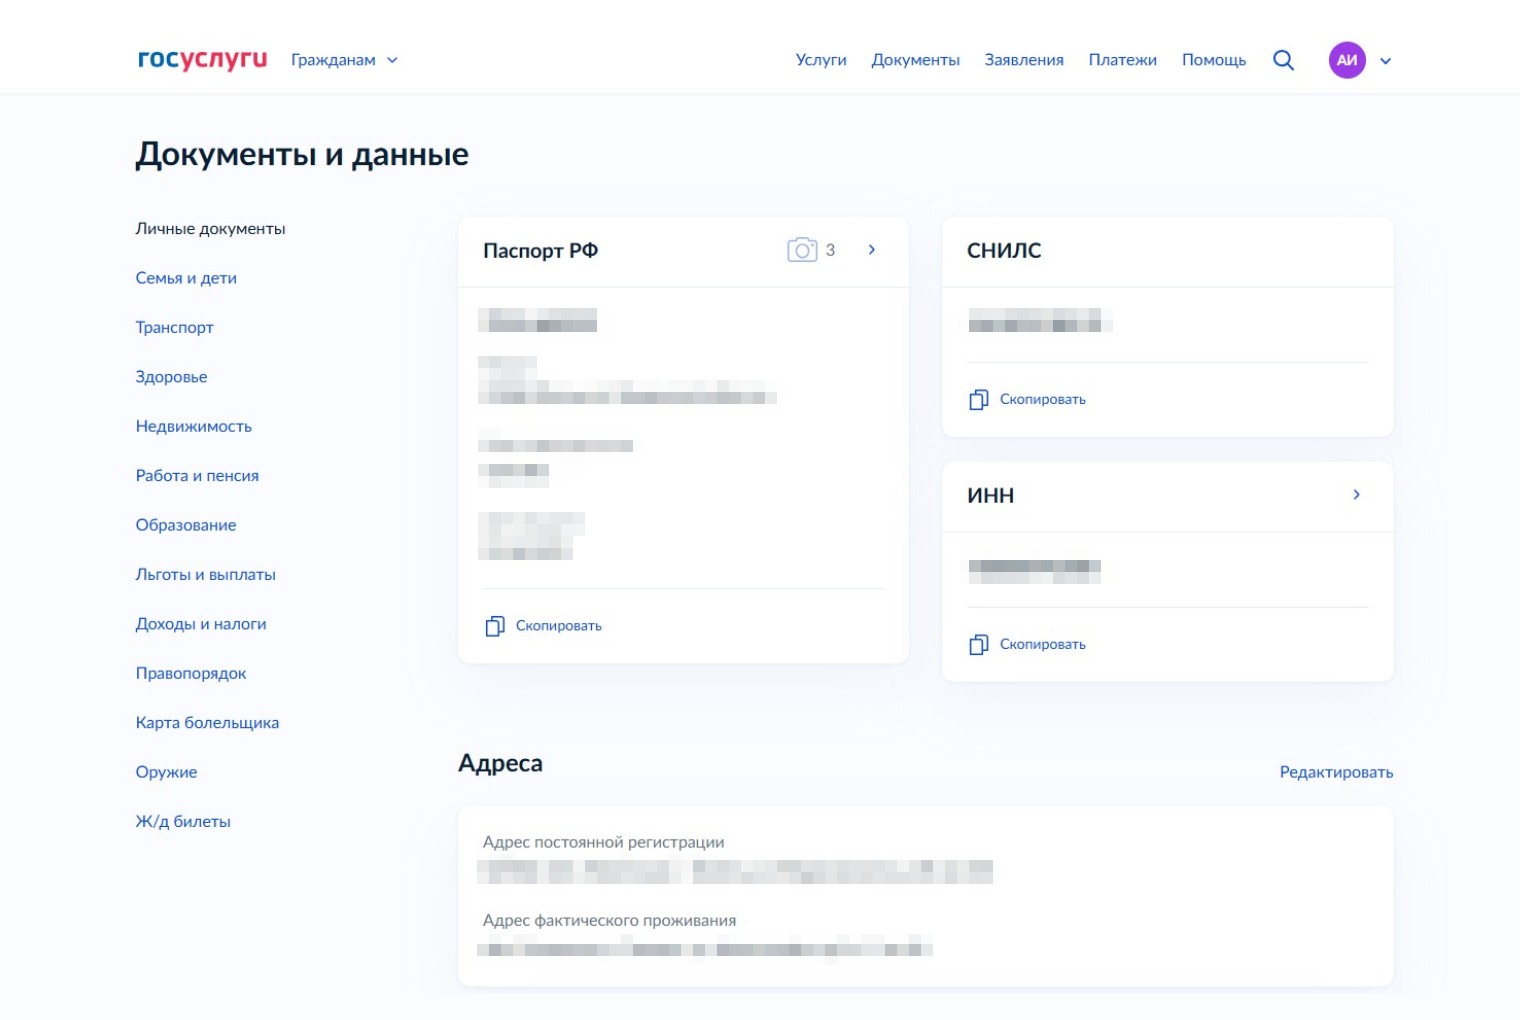Click the Госуслуги logo
This screenshot has height=1020, width=1520.
(x=202, y=59)
